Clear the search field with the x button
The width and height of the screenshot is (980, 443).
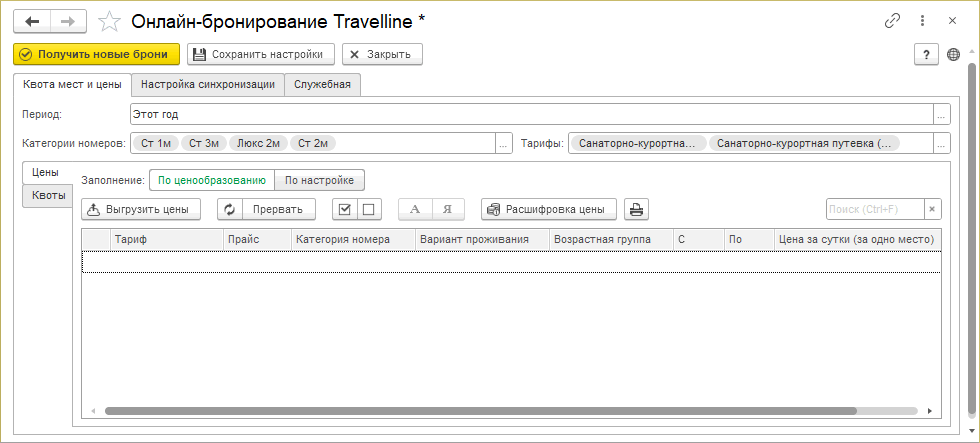click(x=932, y=209)
